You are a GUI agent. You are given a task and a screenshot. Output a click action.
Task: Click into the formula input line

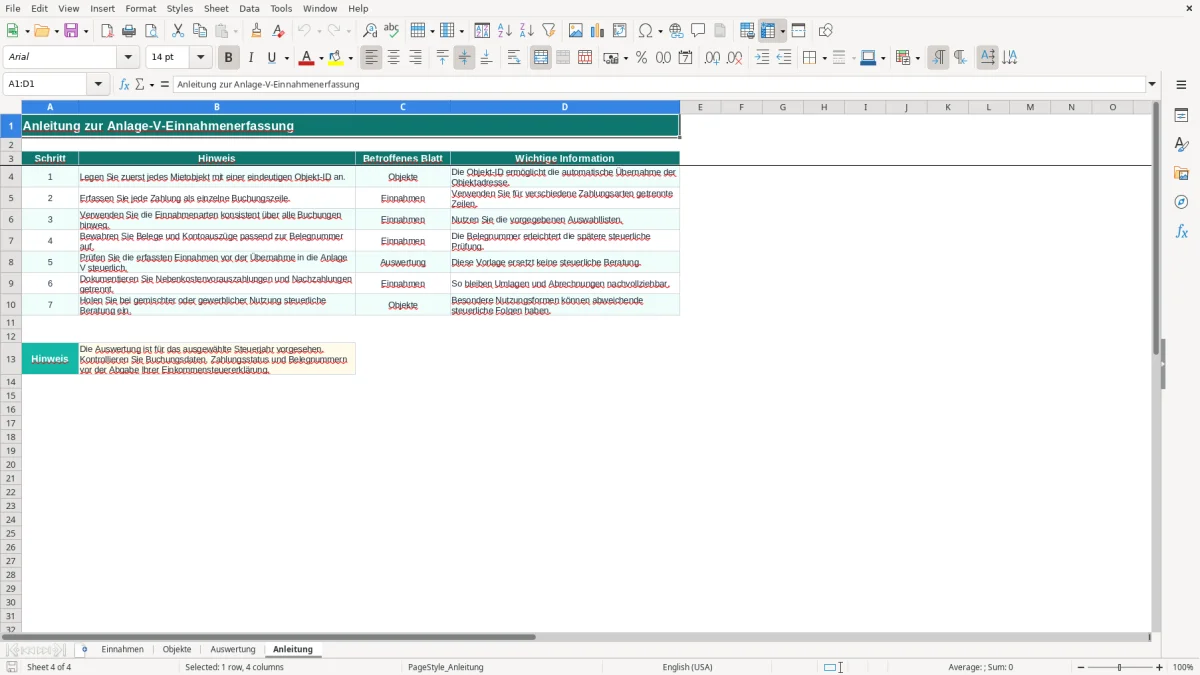[659, 84]
